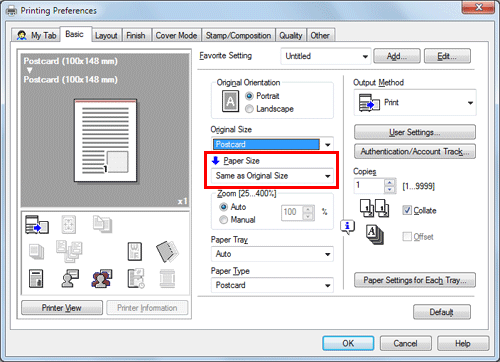The image size is (500, 362).
Task: Click the grayed header/footer banner page icon
Action: pos(167,279)
